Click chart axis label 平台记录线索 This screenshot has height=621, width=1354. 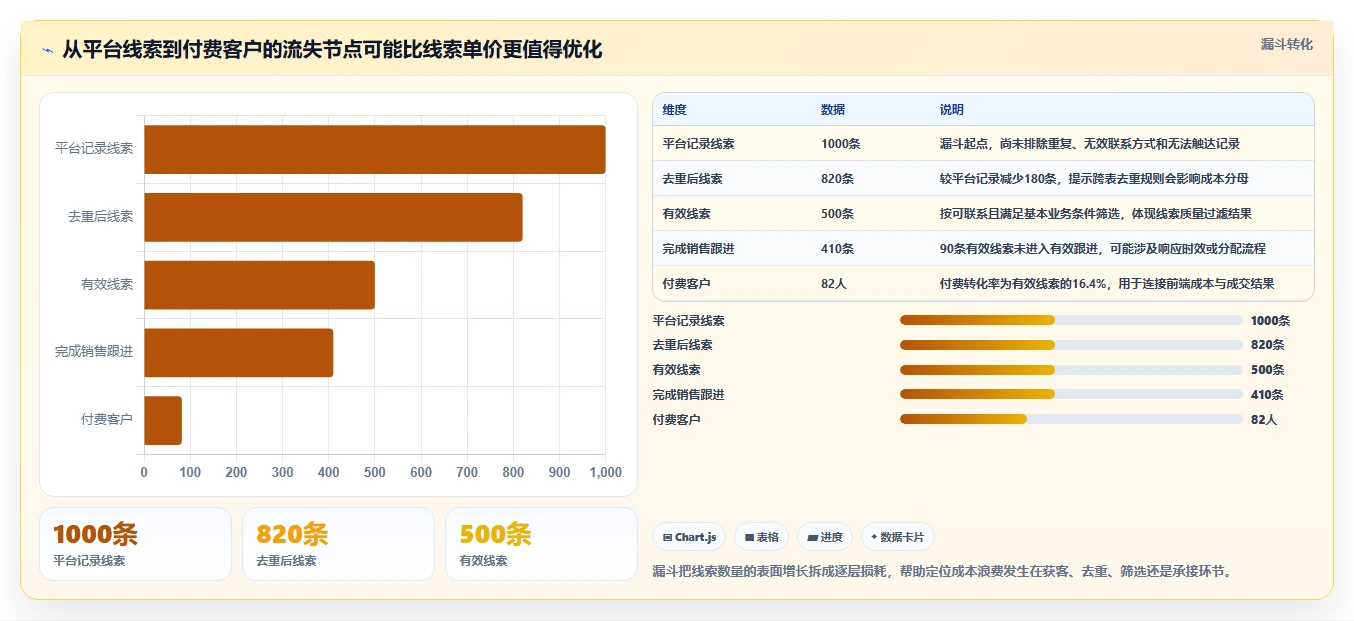click(x=94, y=149)
